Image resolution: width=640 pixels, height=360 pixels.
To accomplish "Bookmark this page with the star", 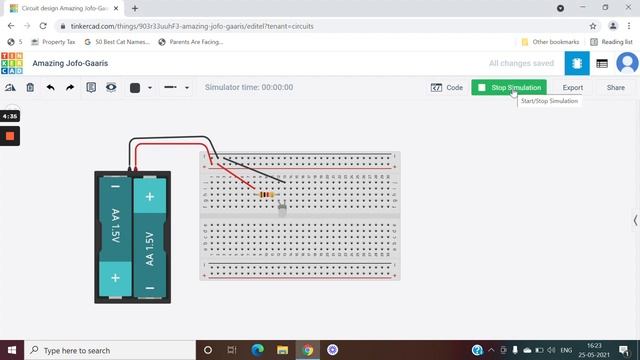I will click(593, 26).
